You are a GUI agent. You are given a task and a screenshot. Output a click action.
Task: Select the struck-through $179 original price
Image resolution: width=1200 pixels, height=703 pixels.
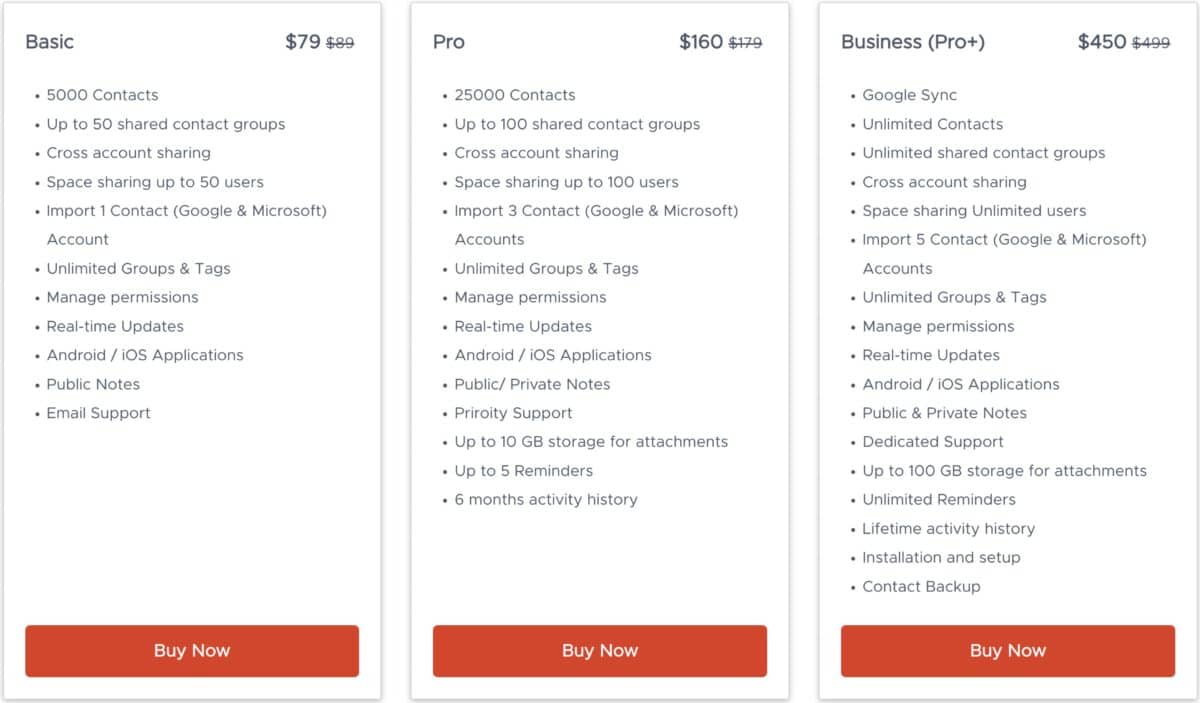pos(745,43)
